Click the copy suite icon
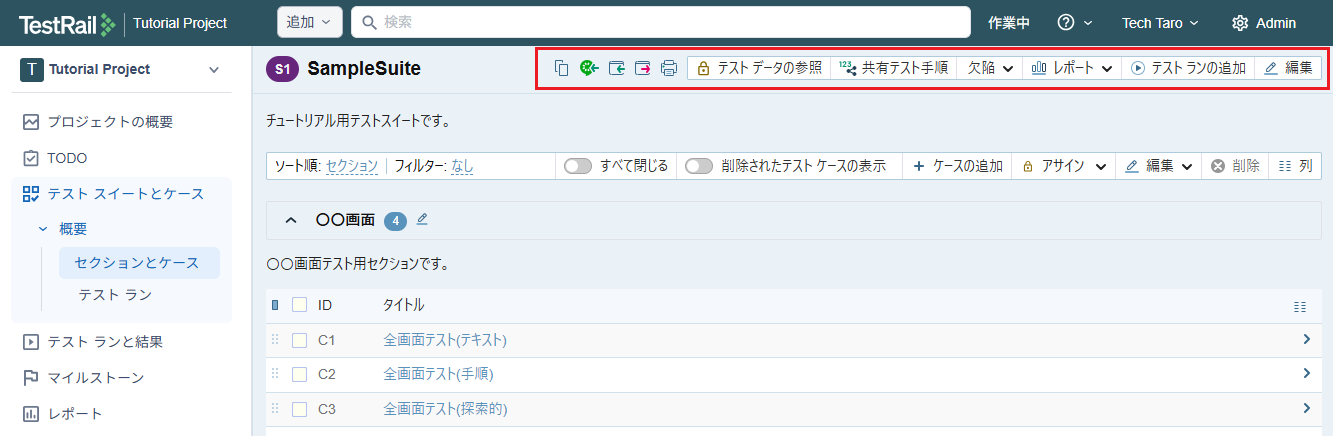1333x436 pixels. [562, 68]
